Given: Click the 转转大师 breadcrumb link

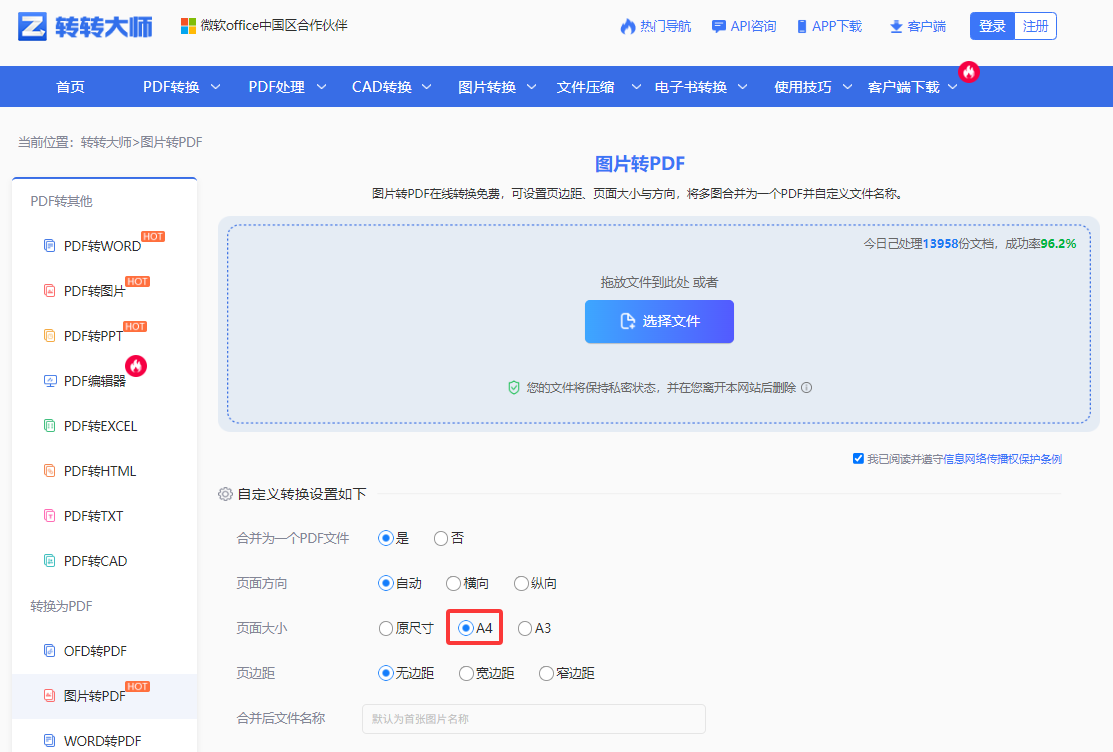Looking at the screenshot, I should [106, 142].
